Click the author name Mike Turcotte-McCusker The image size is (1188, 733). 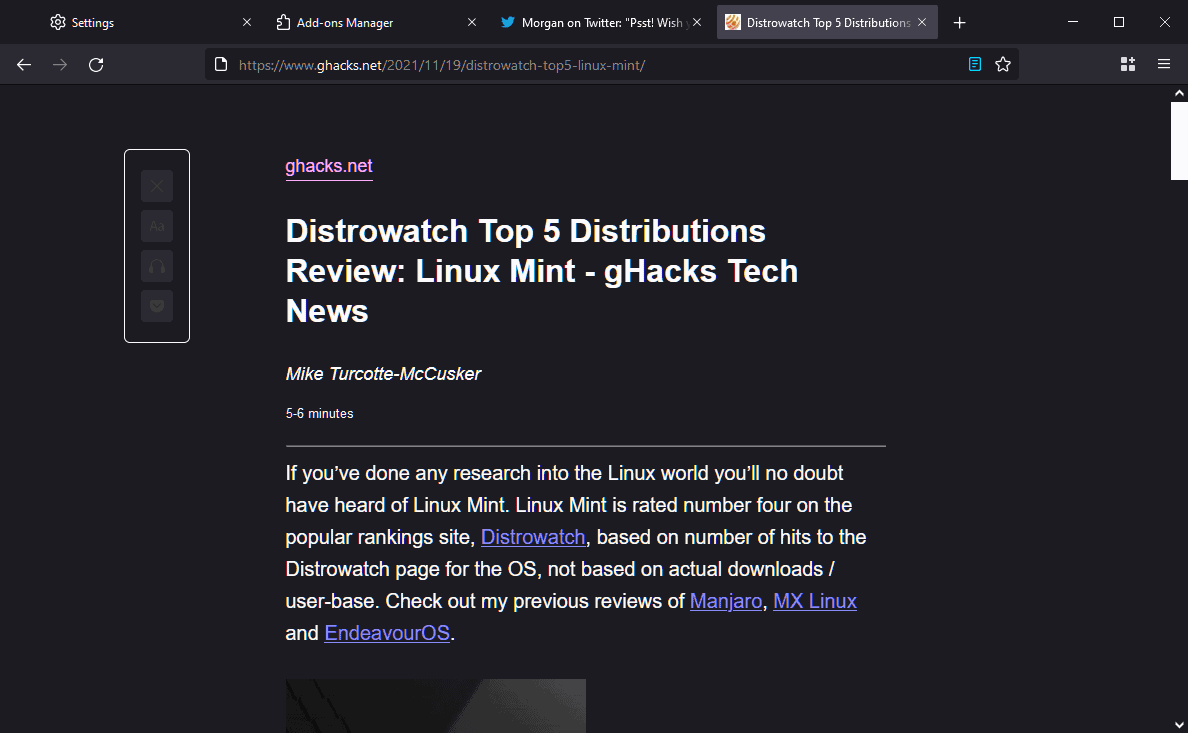(x=383, y=374)
